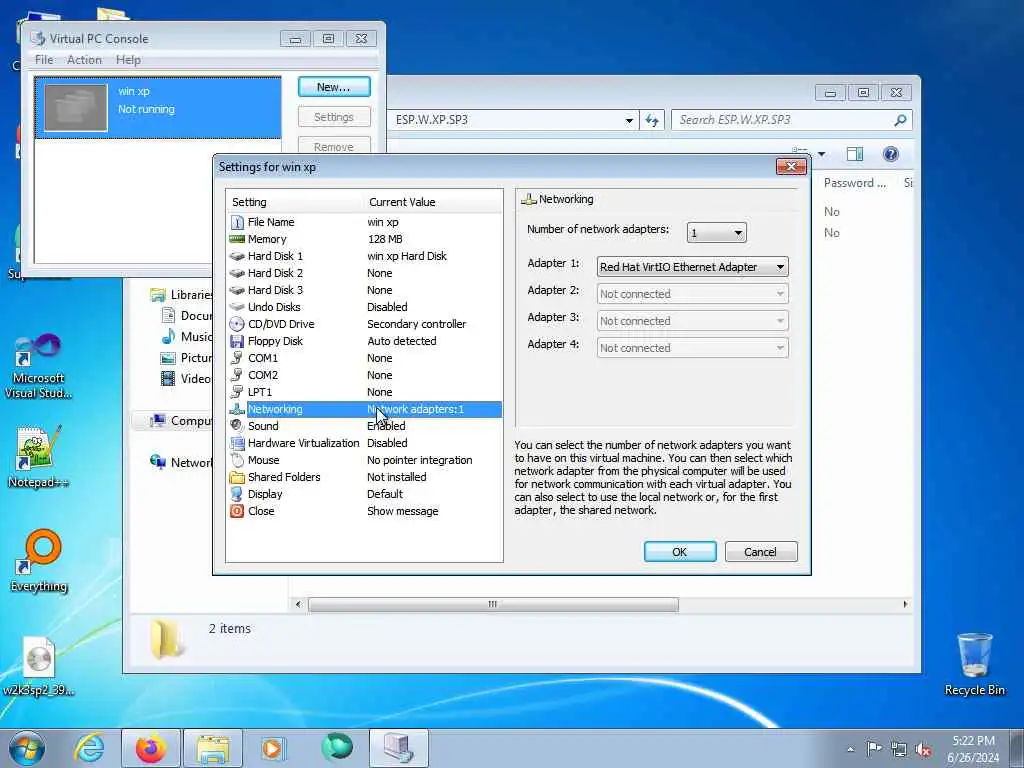The height and width of the screenshot is (768, 1024).
Task: Open Explorer help question mark icon
Action: (890, 154)
